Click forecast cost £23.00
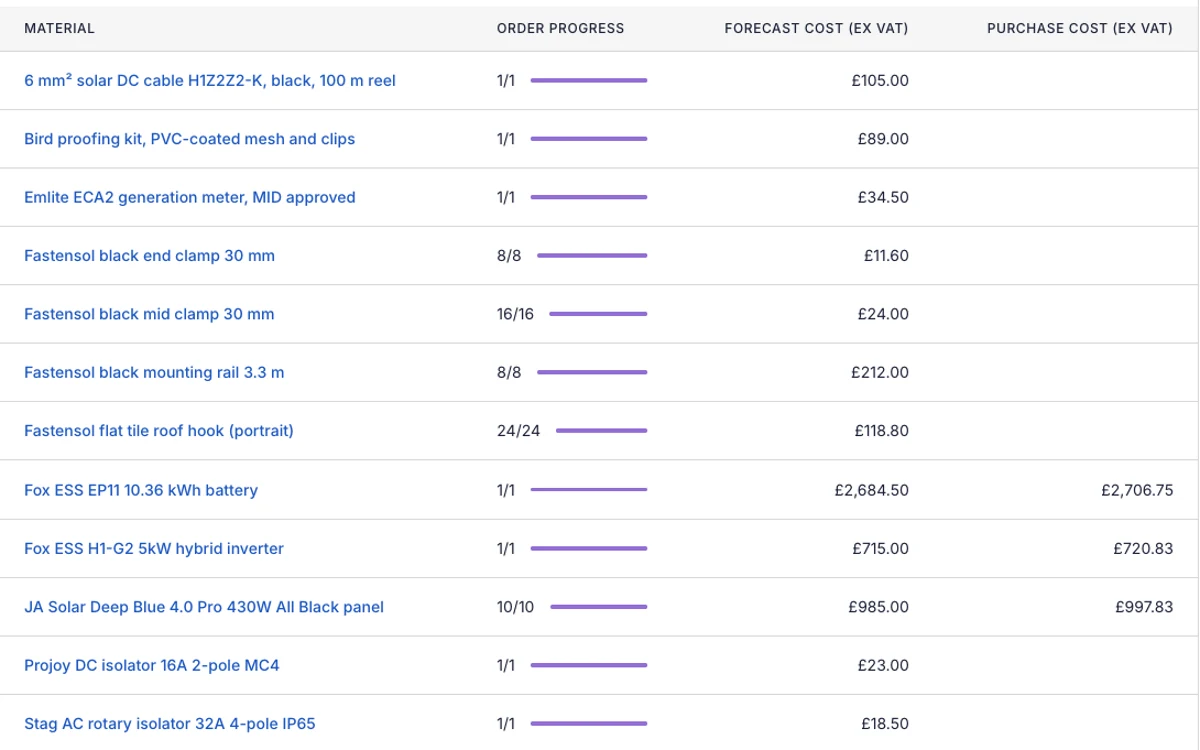This screenshot has width=1200, height=750. tap(884, 665)
